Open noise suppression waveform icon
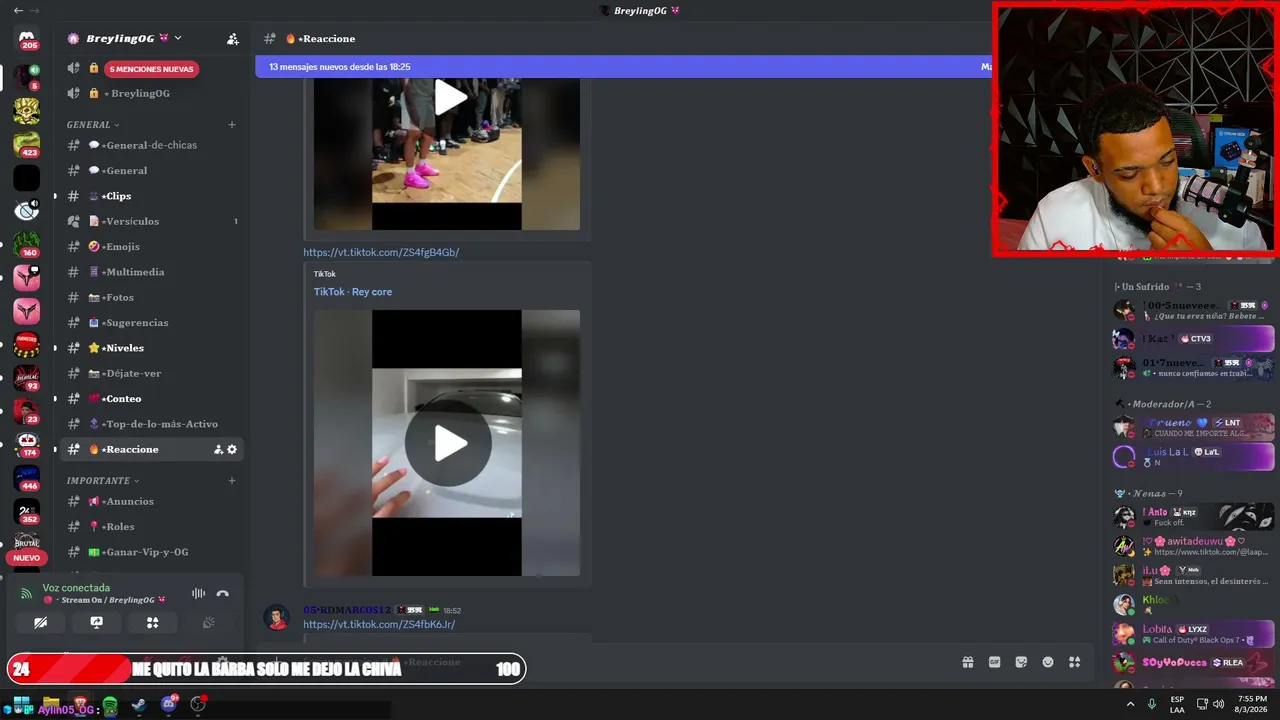The width and height of the screenshot is (1280, 720). tap(198, 594)
